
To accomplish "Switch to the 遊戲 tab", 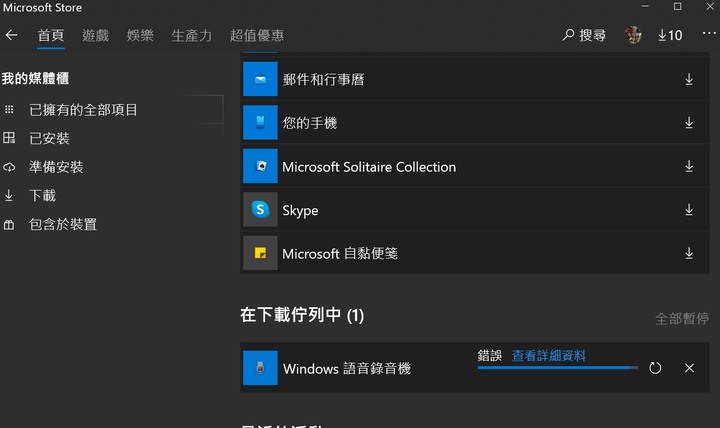I will tap(96, 35).
